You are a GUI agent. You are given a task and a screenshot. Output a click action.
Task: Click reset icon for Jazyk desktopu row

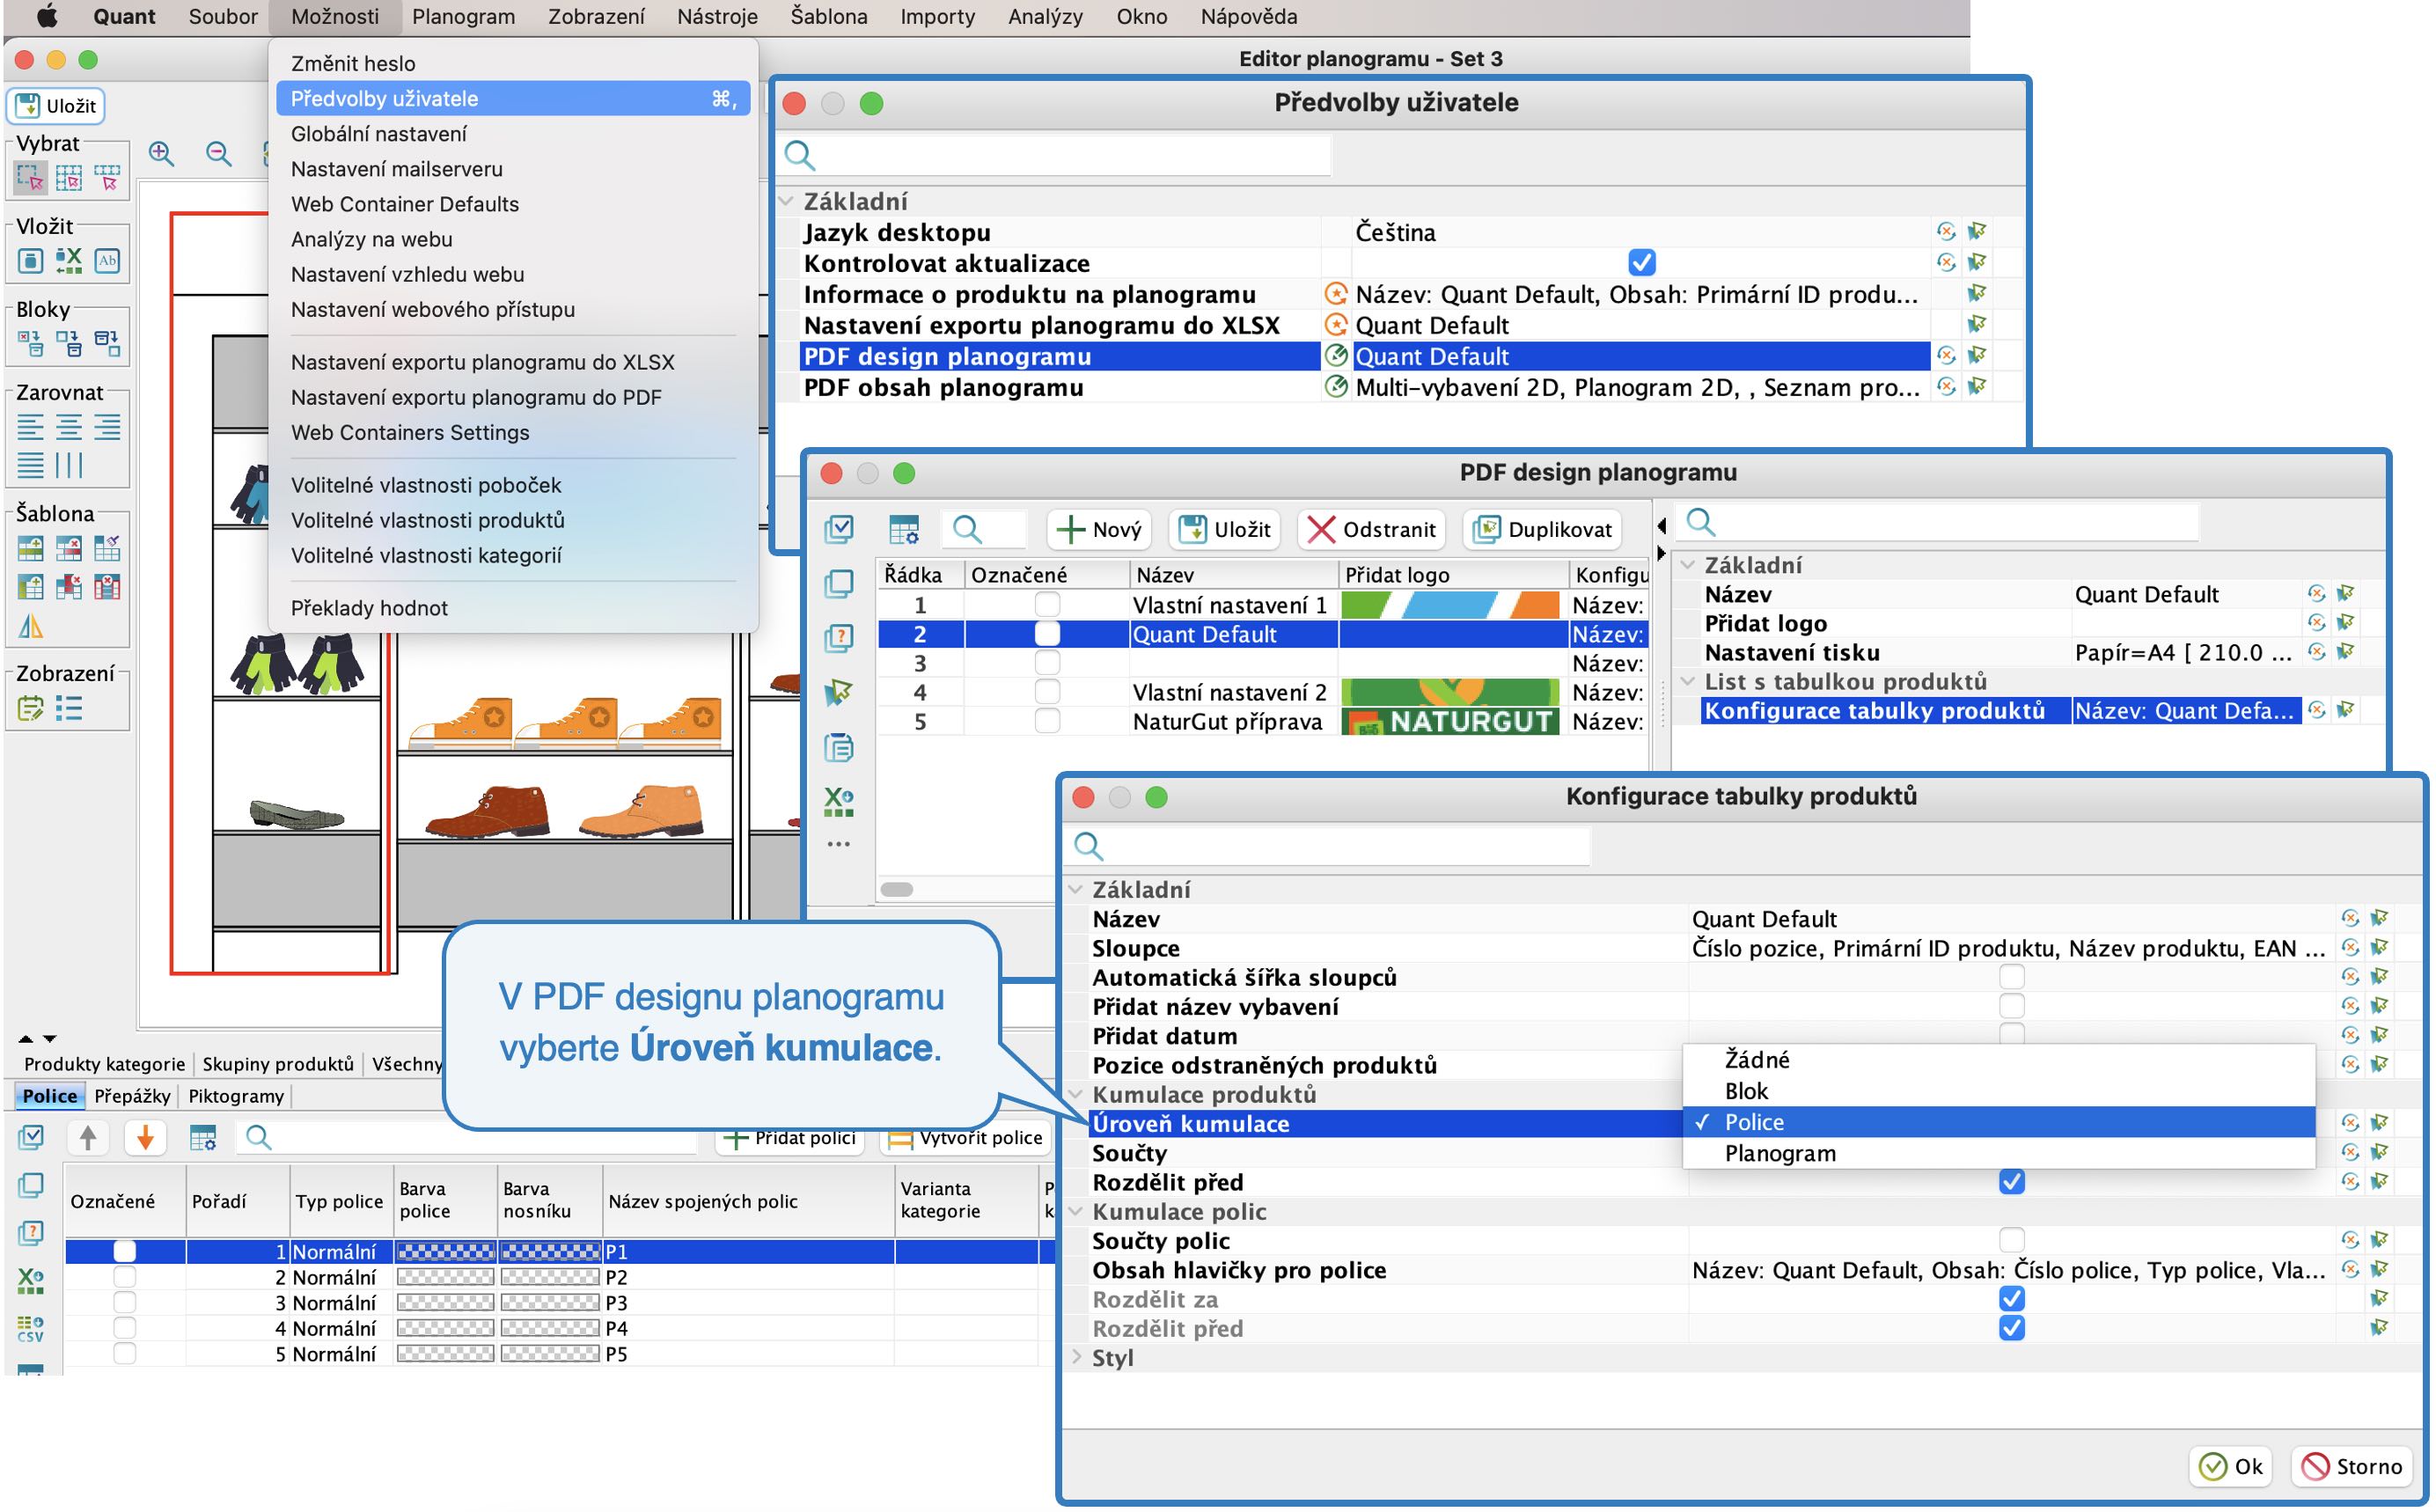pyautogui.click(x=1947, y=232)
